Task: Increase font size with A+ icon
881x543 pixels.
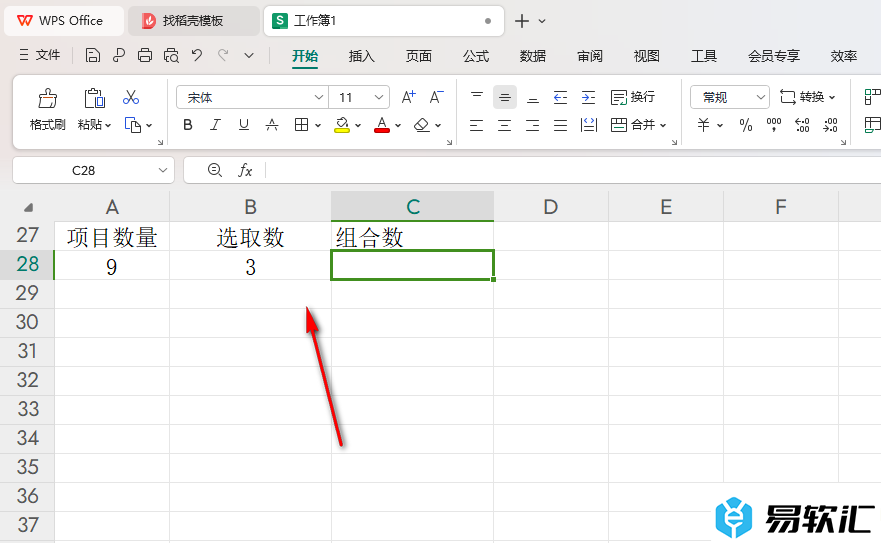Action: coord(408,97)
